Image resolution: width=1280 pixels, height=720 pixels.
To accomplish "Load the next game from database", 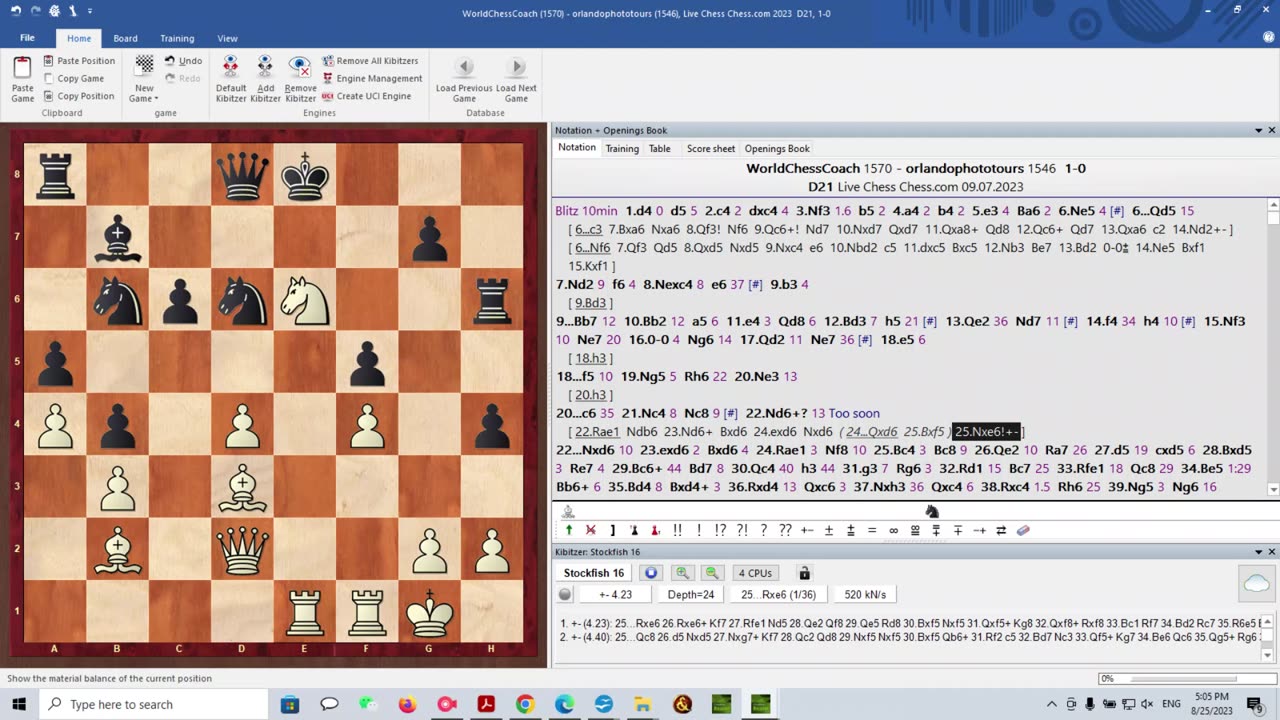I will 516,79.
